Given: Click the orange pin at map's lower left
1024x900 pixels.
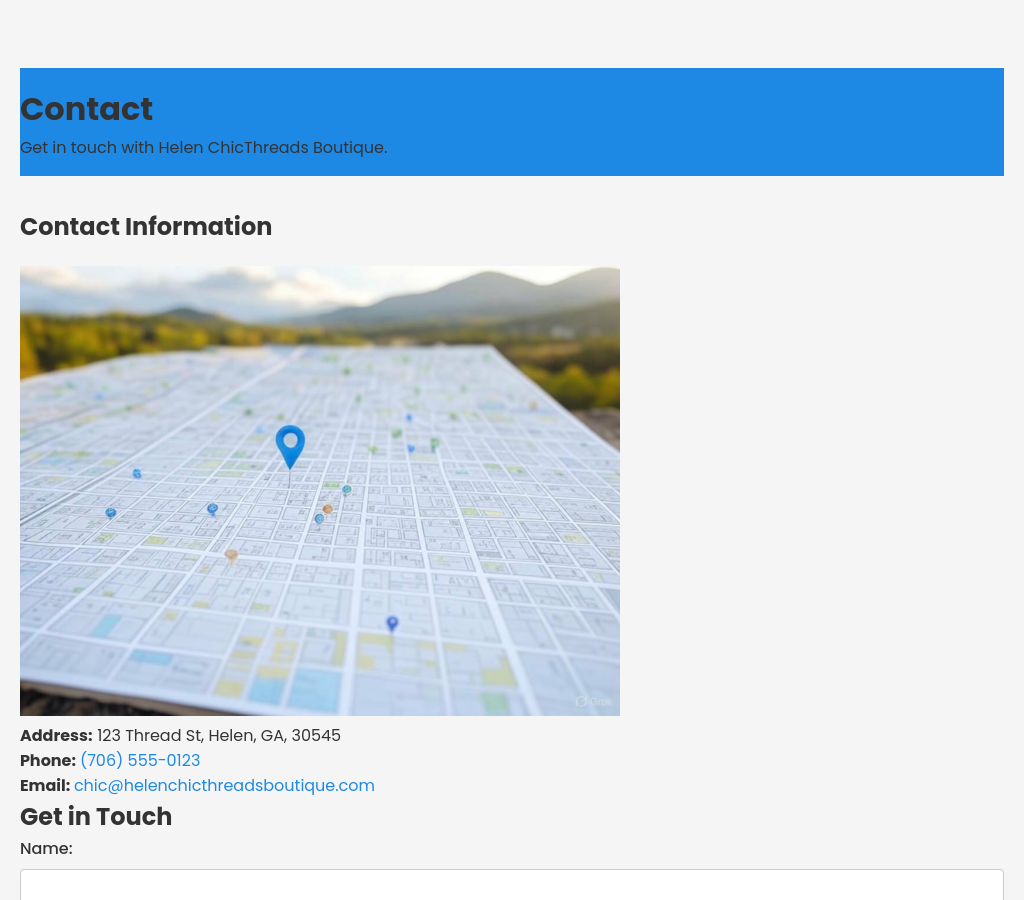Looking at the screenshot, I should [231, 555].
